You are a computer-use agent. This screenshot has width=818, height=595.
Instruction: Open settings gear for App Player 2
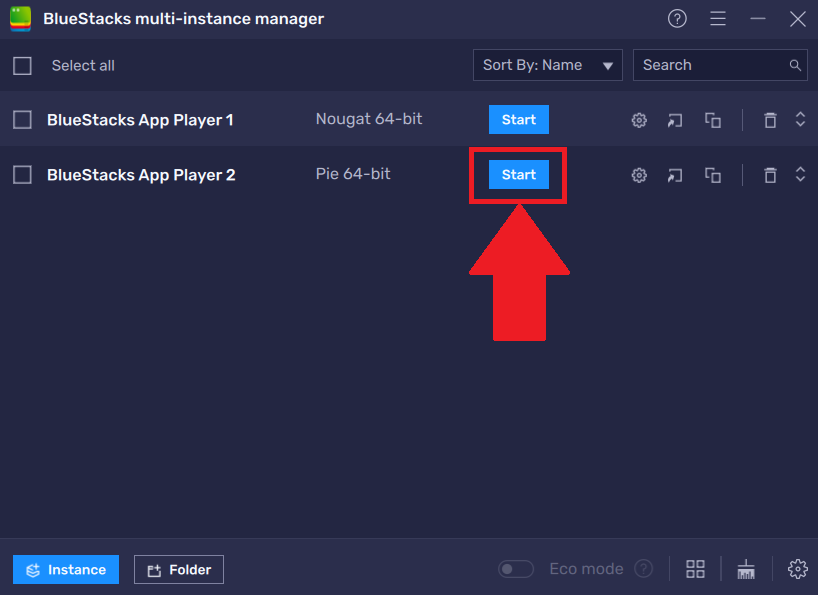pyautogui.click(x=639, y=175)
